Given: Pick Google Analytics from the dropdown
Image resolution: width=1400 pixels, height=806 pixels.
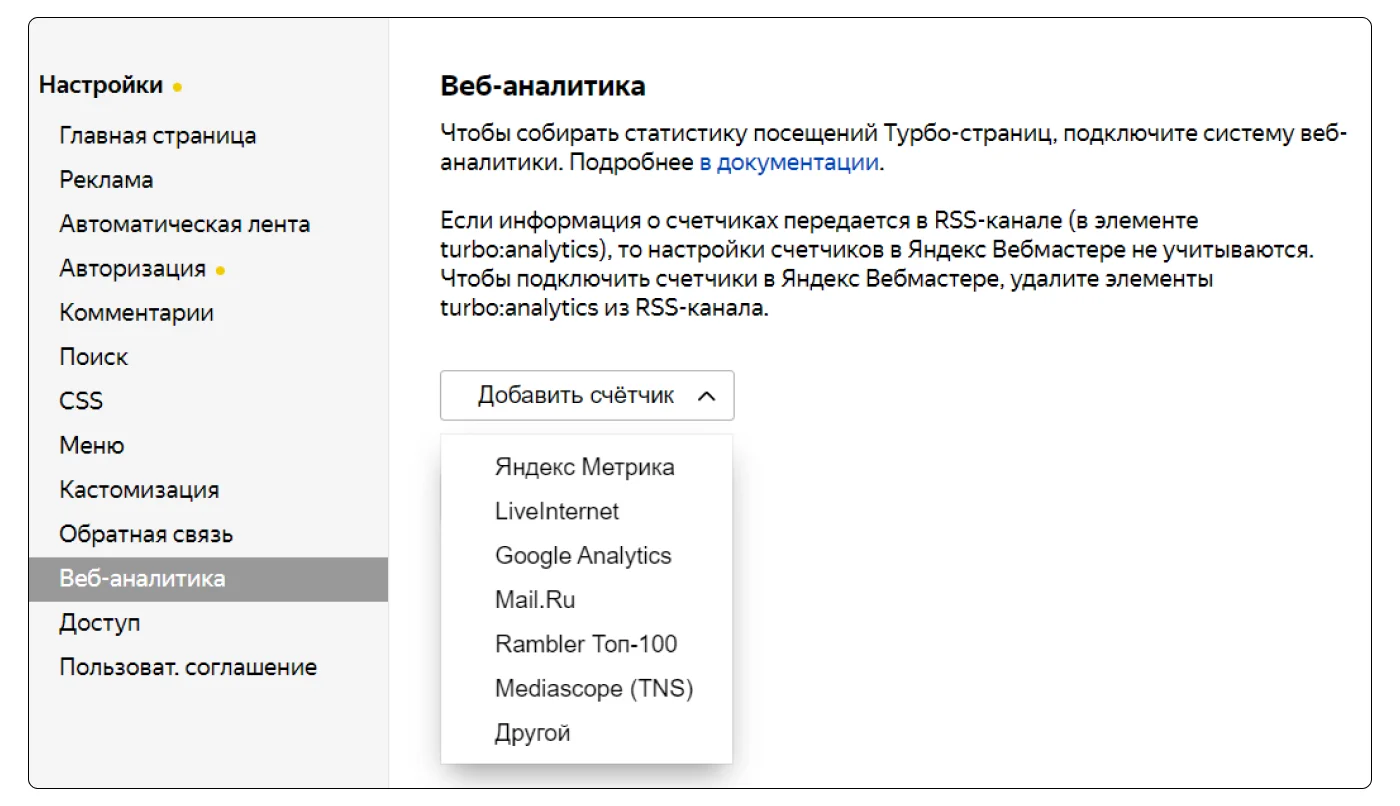Looking at the screenshot, I should 583,555.
